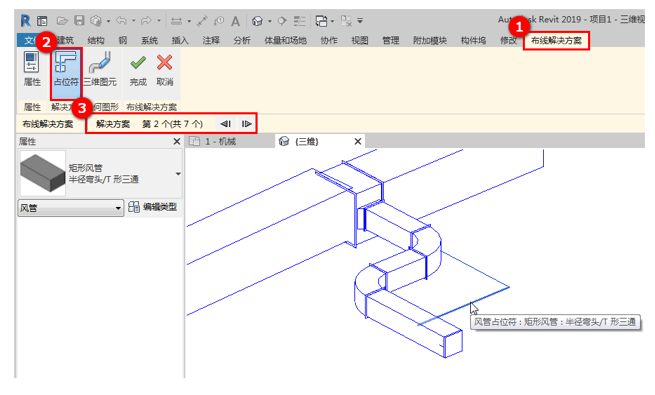The width and height of the screenshot is (655, 395).
Task: Click the 布线解决方案 options bar label
Action: [x=48, y=124]
